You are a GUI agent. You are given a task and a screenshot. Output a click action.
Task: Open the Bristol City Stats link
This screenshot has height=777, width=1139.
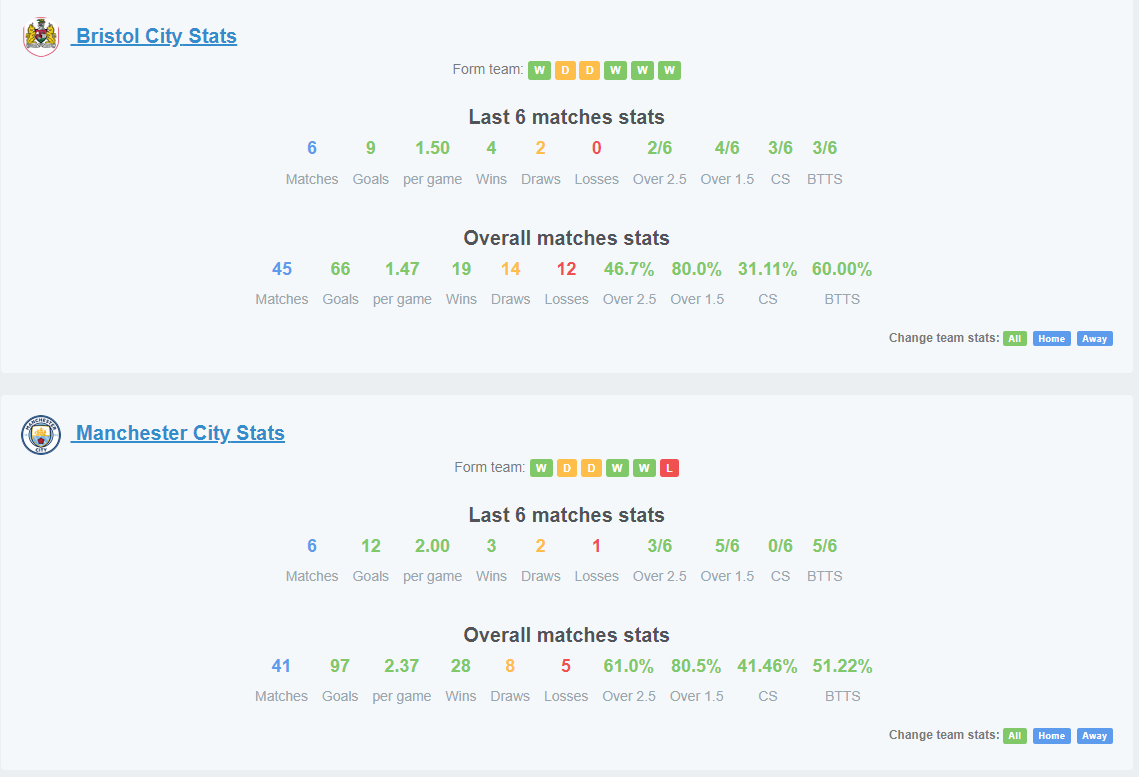pos(154,36)
